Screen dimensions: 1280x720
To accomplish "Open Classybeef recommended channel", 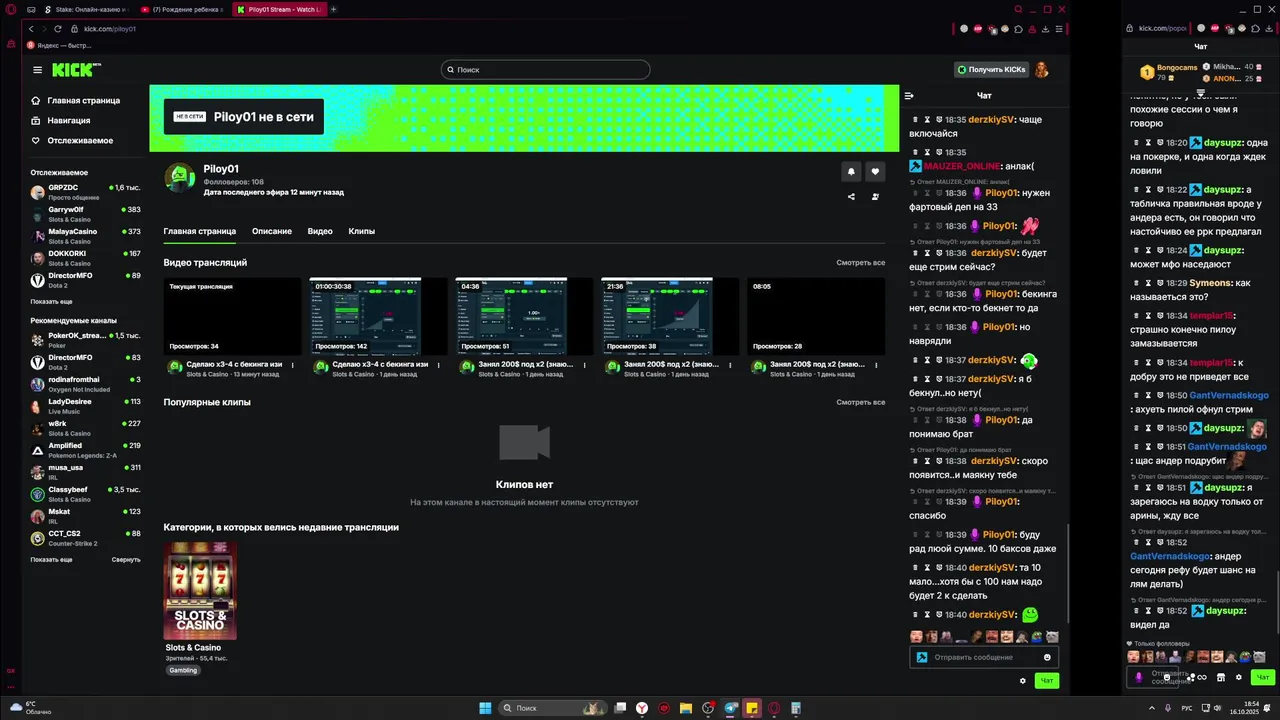I will point(85,494).
